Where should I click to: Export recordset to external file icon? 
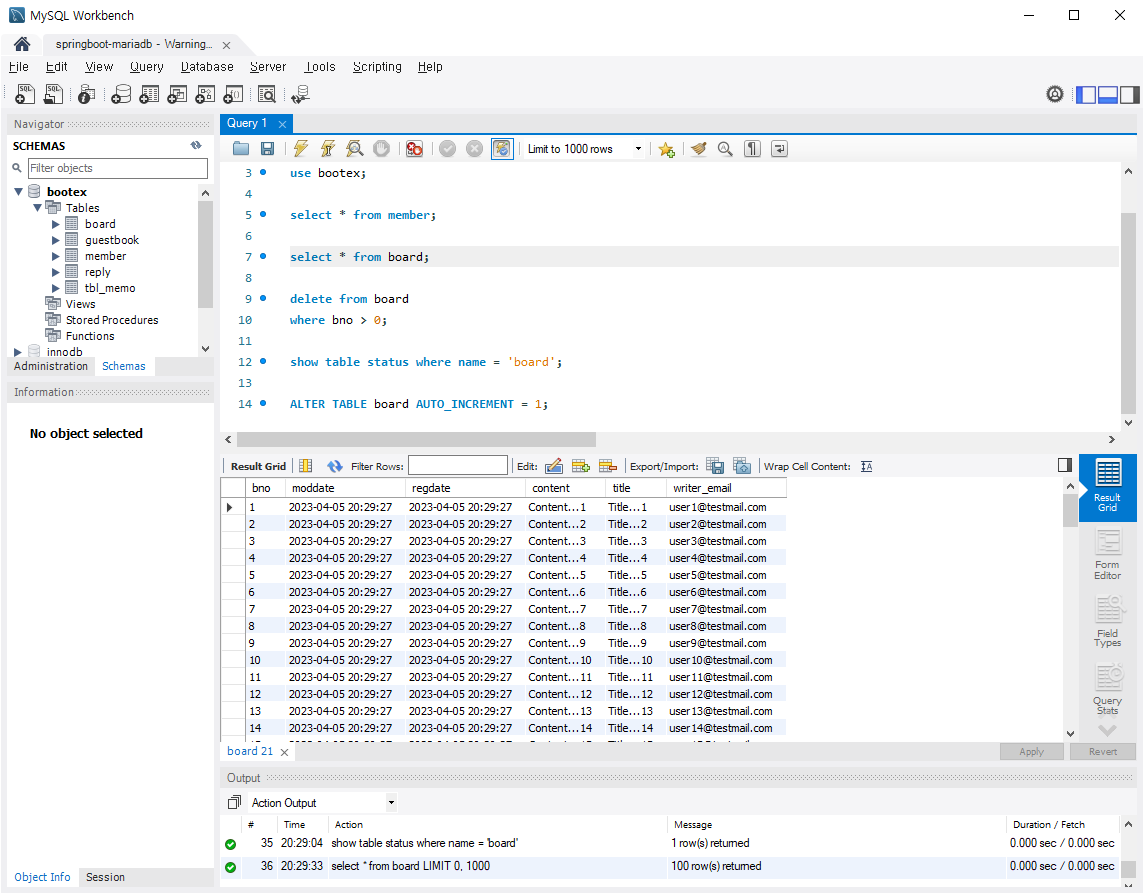click(716, 466)
